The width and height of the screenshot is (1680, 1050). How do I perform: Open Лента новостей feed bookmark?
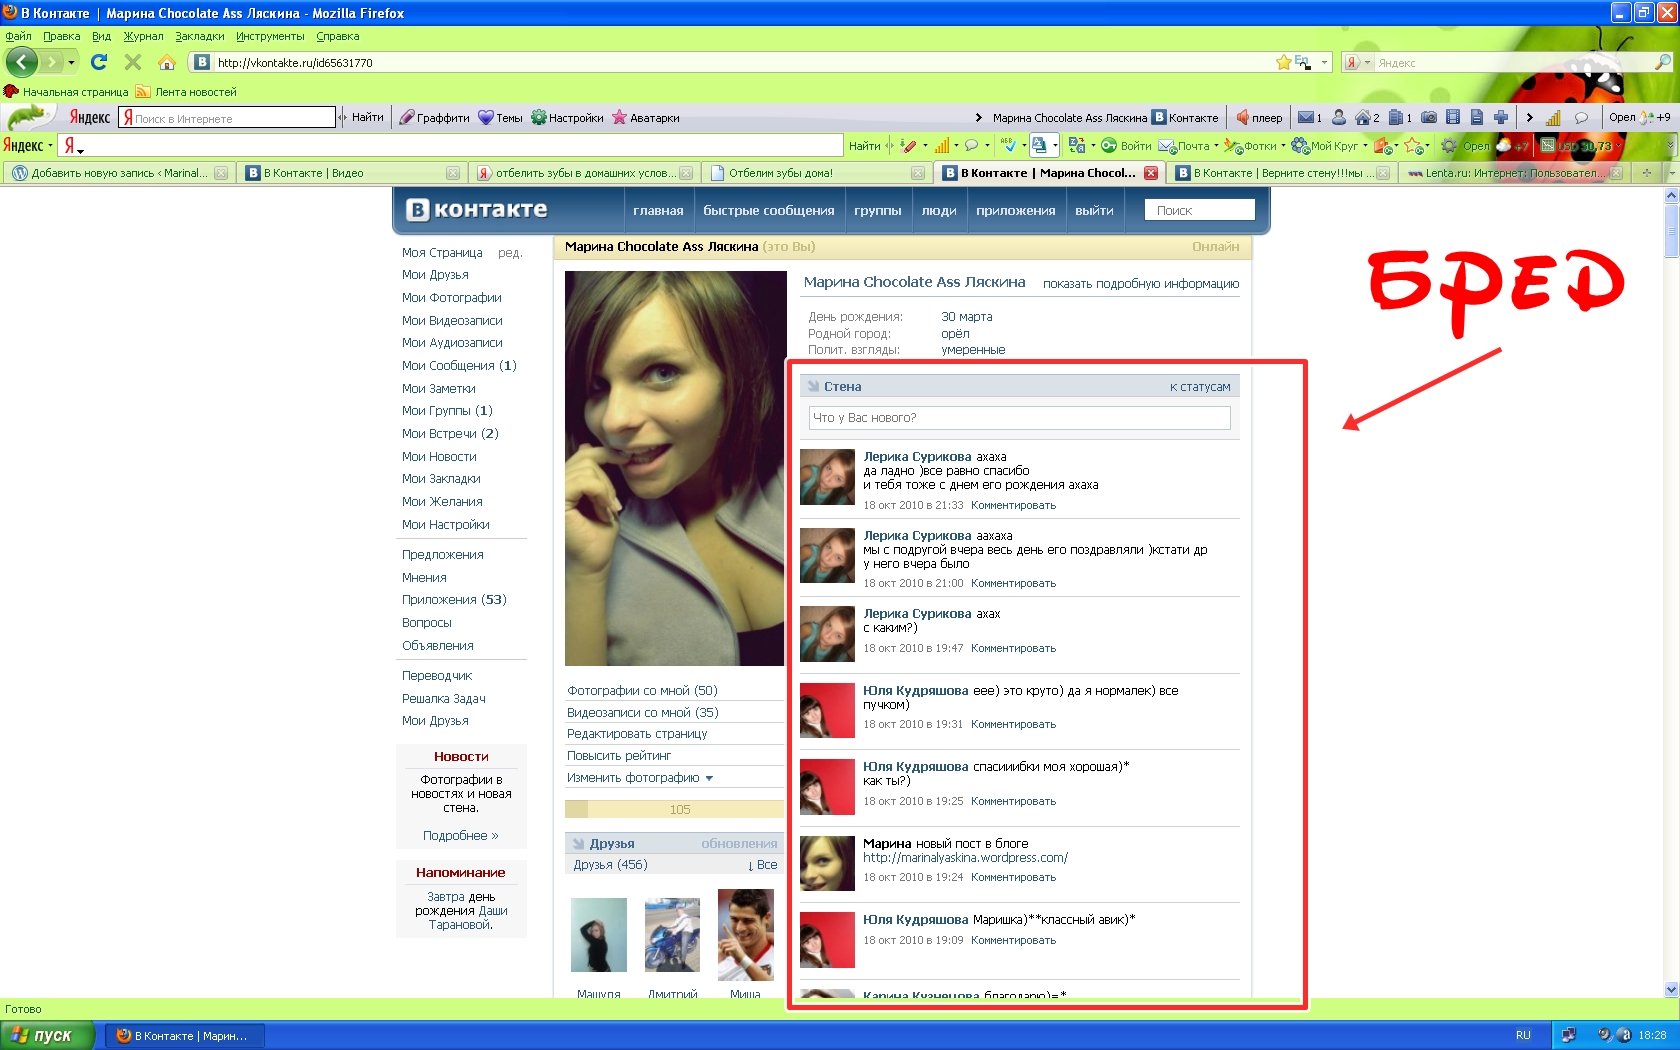[x=186, y=92]
